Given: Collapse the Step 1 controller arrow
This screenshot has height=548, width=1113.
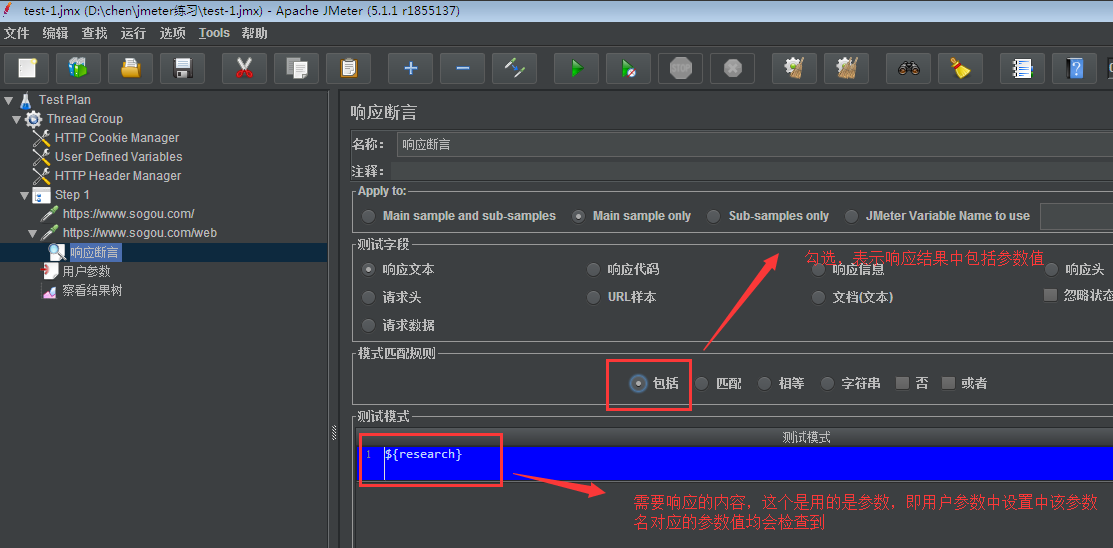Looking at the screenshot, I should pos(24,195).
